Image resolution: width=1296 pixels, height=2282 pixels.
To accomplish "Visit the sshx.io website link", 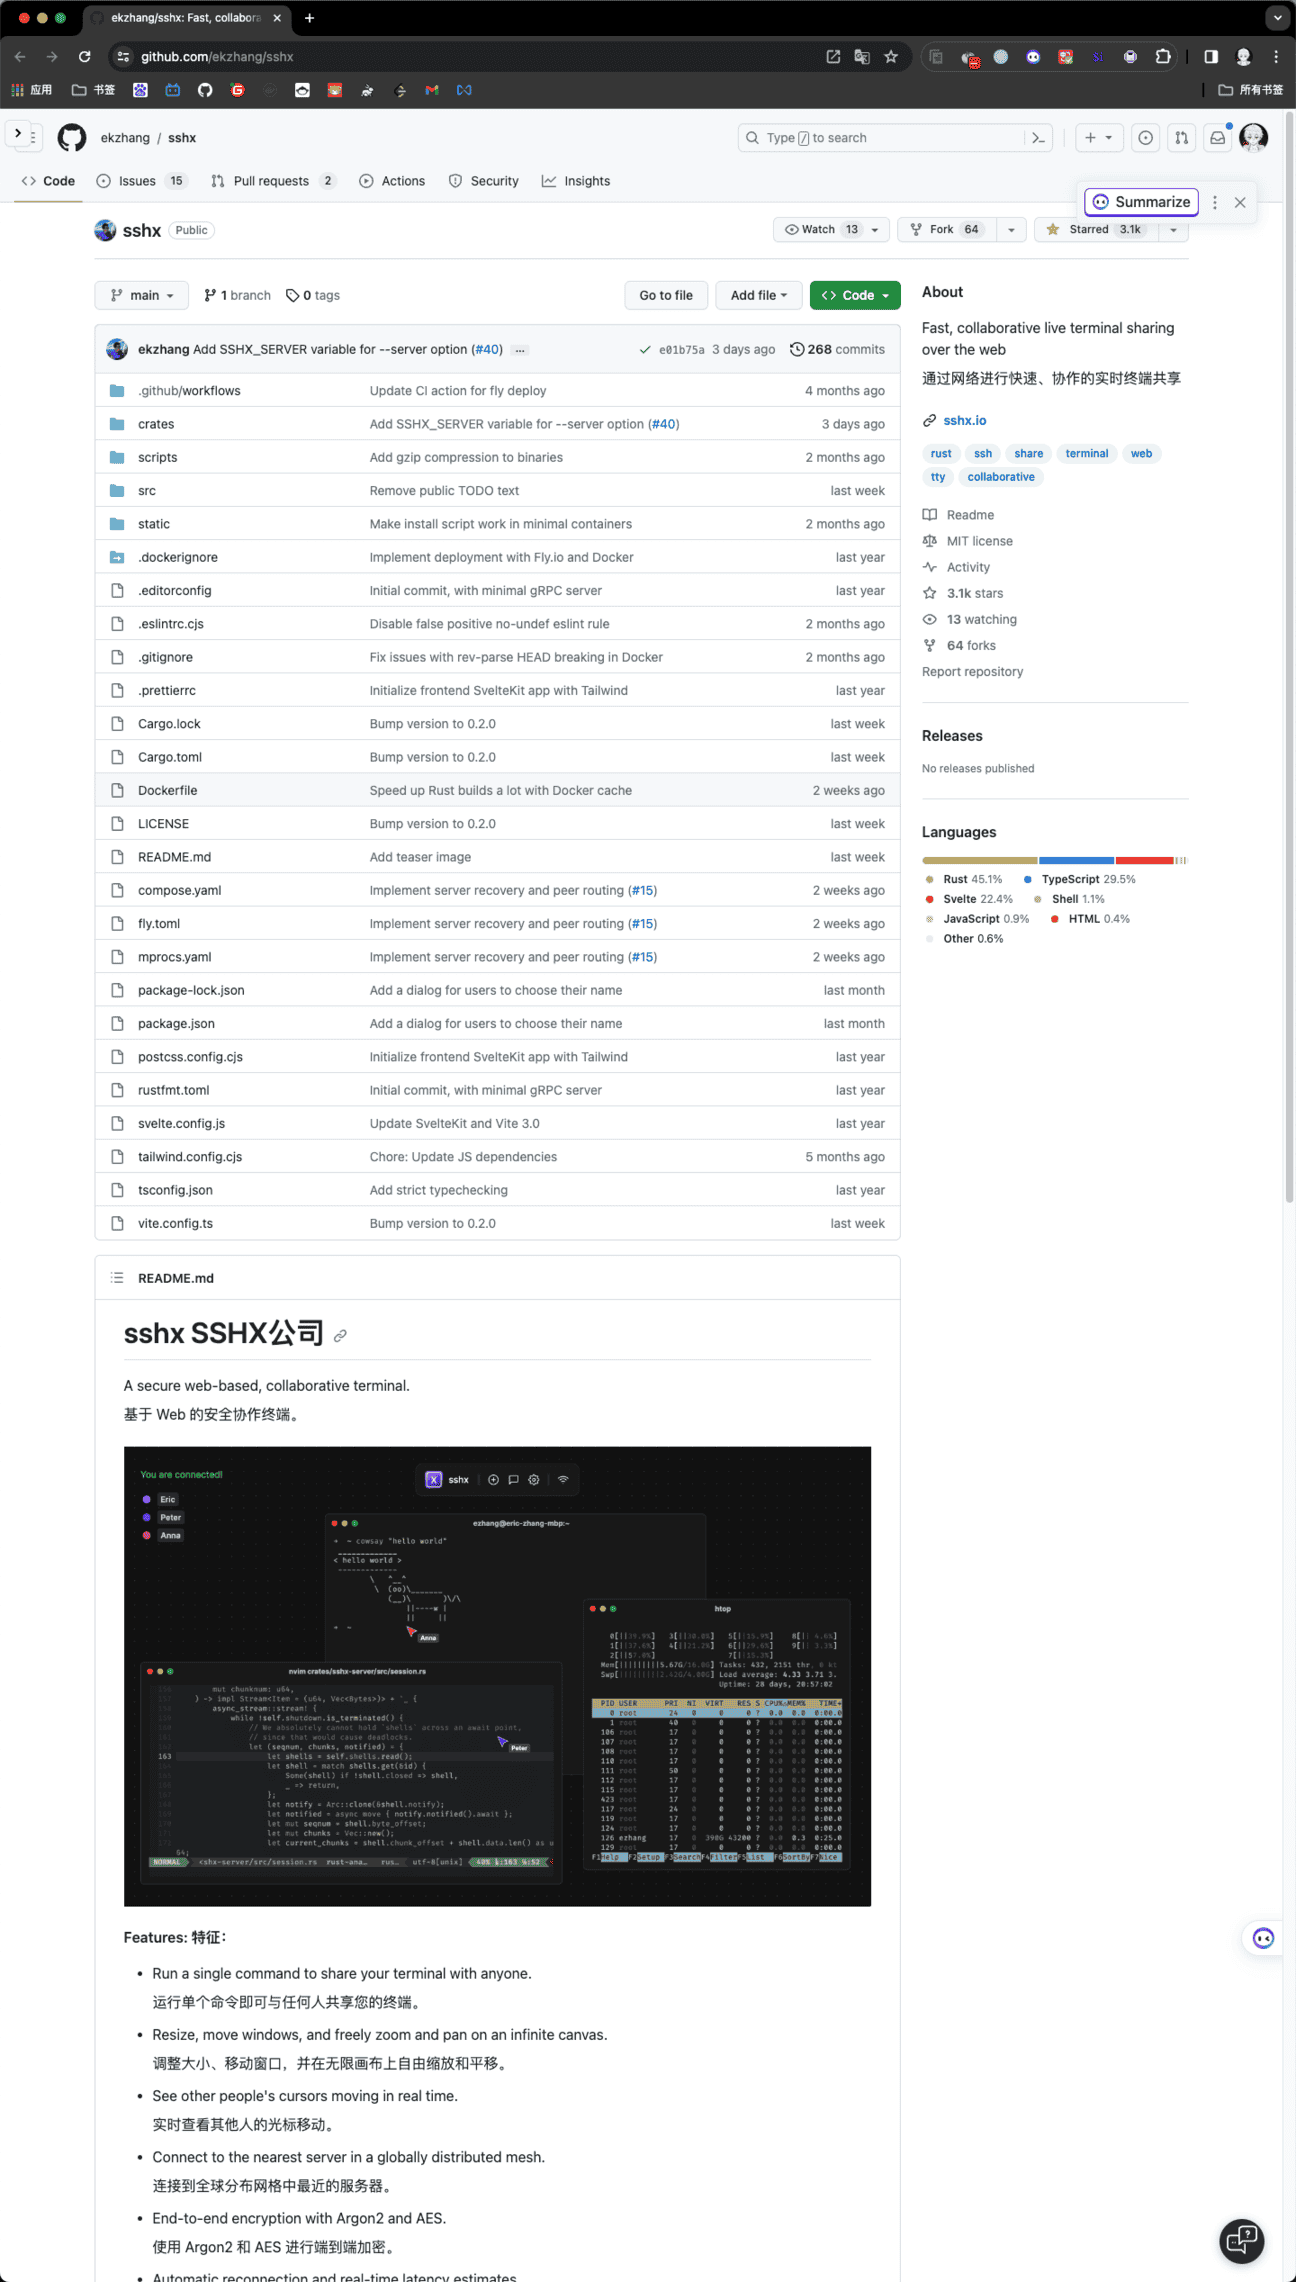I will pos(964,421).
